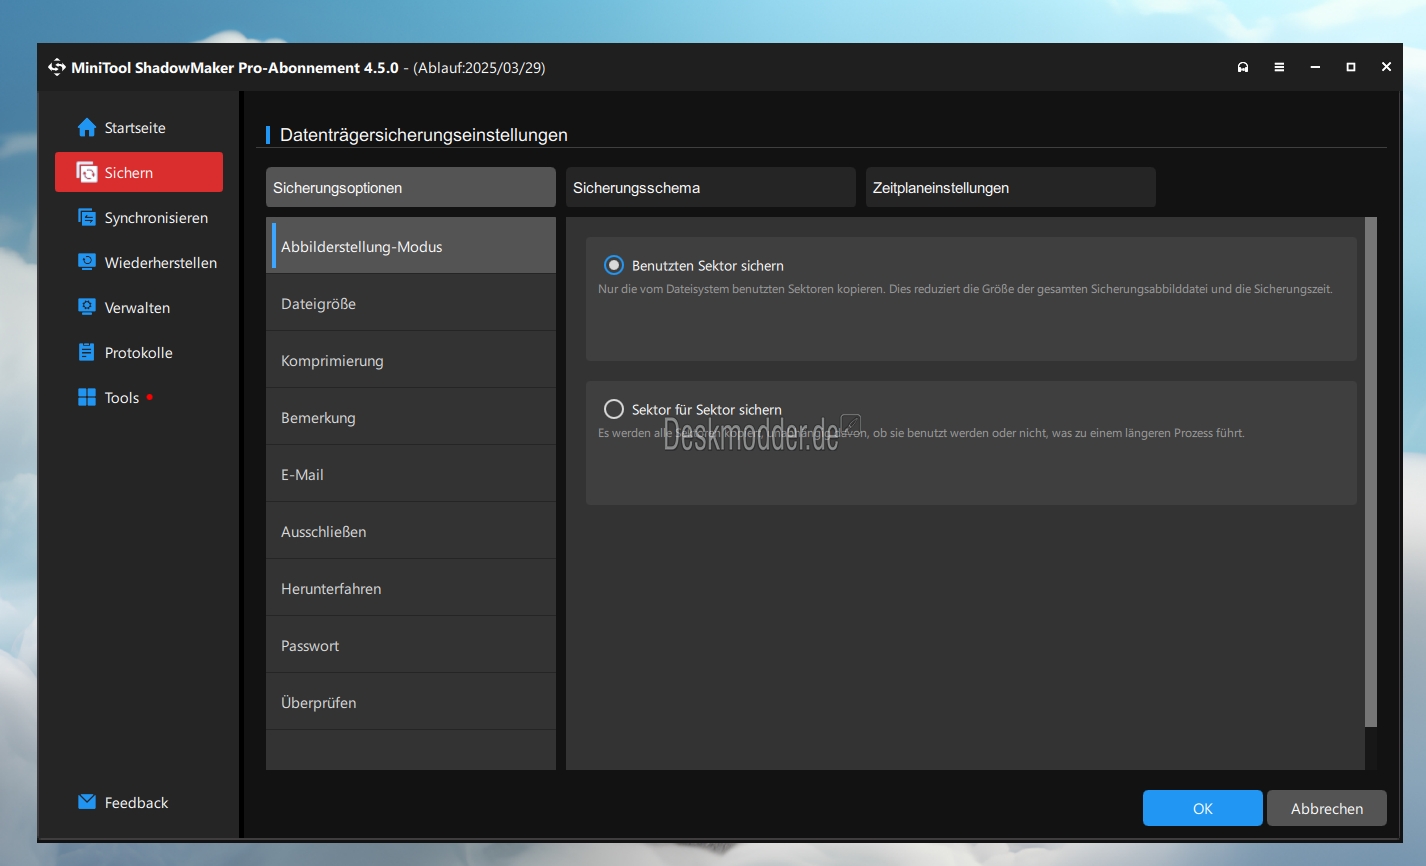This screenshot has width=1426, height=866.
Task: Open Wiederherstellen section label
Action: click(x=161, y=262)
